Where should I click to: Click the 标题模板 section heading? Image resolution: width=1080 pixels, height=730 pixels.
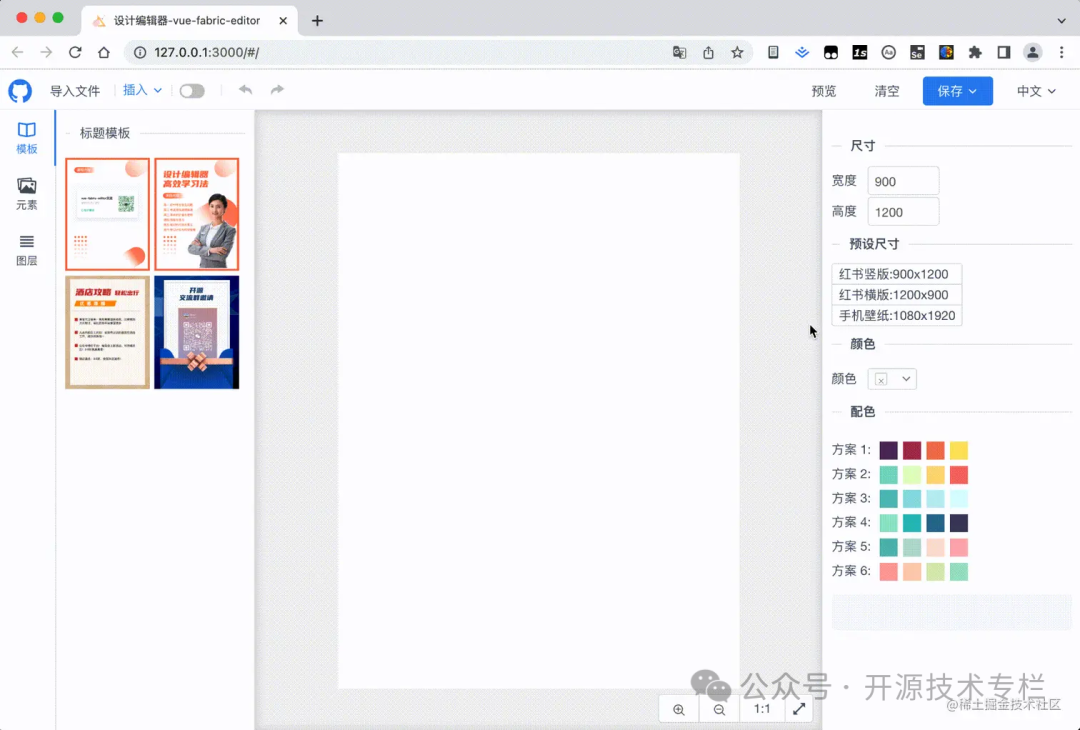[x=105, y=133]
